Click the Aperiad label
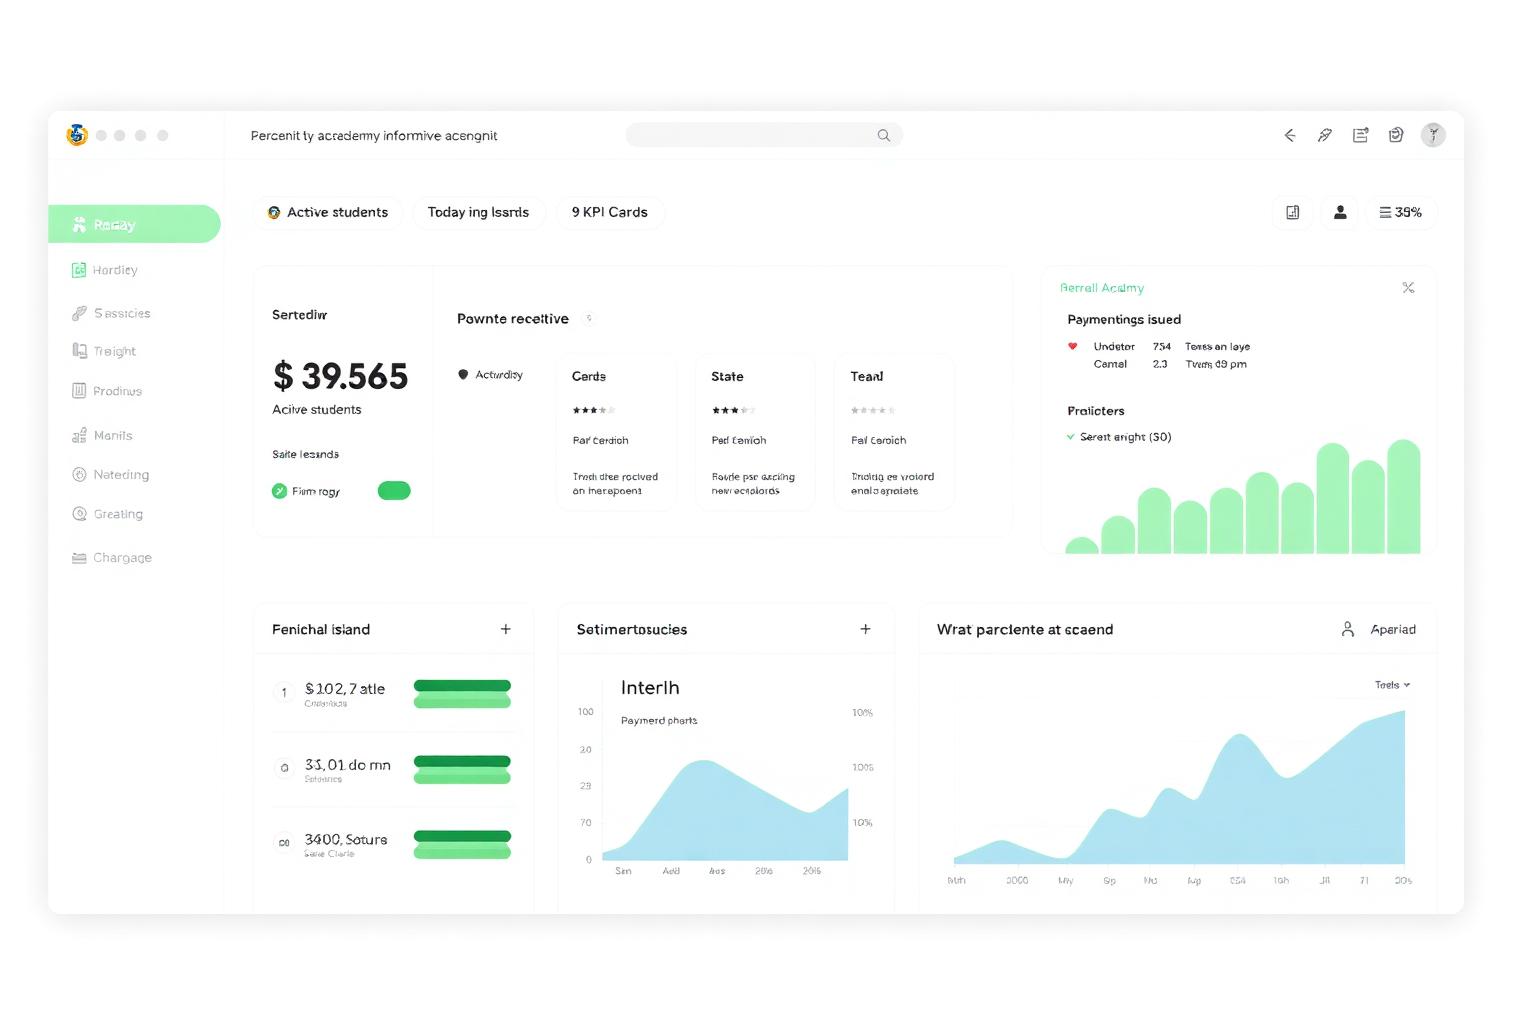 (1393, 629)
